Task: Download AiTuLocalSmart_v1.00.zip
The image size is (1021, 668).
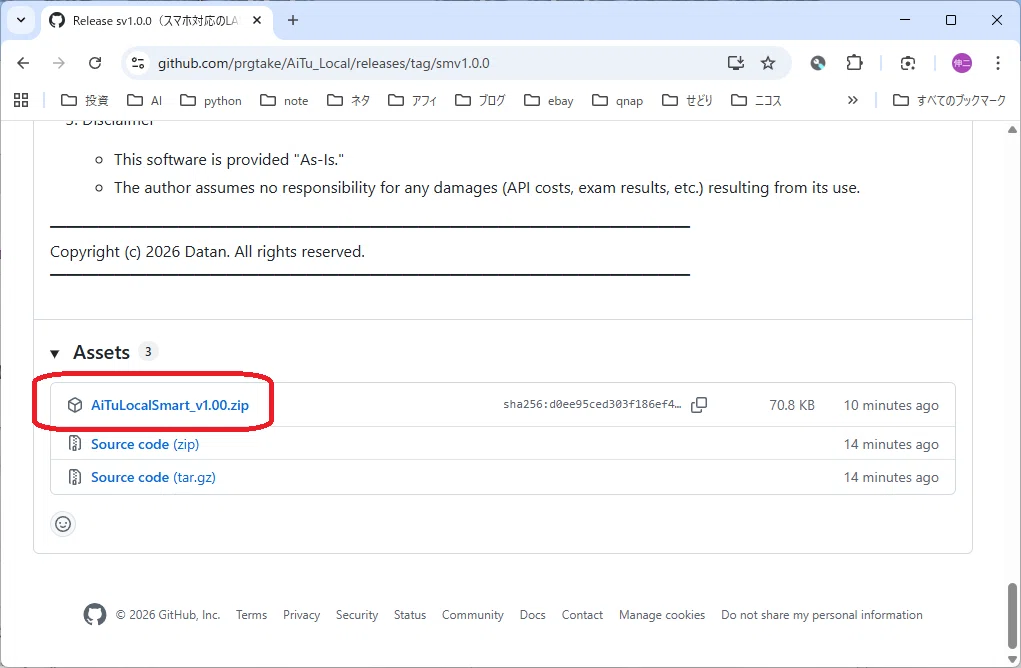Action: pos(170,405)
